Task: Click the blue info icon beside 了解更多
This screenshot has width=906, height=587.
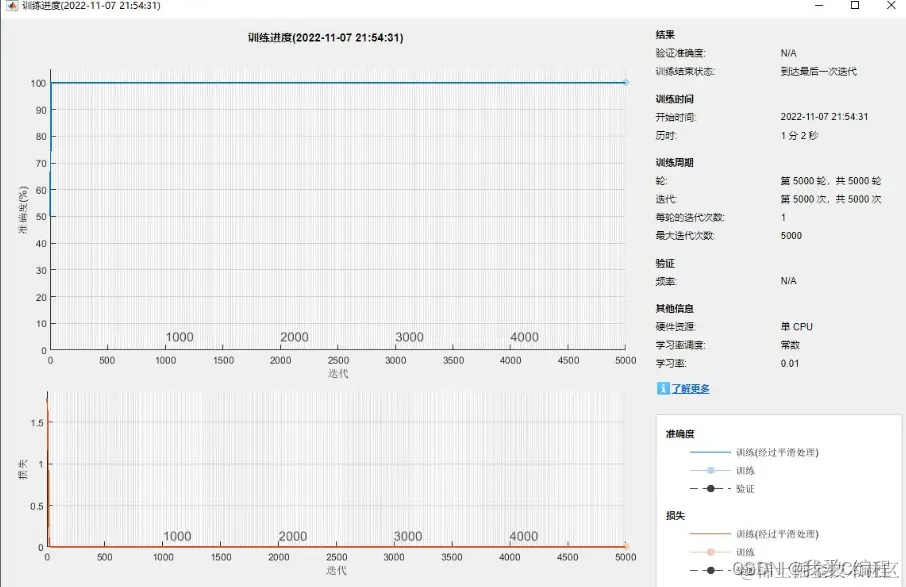Action: [x=663, y=388]
